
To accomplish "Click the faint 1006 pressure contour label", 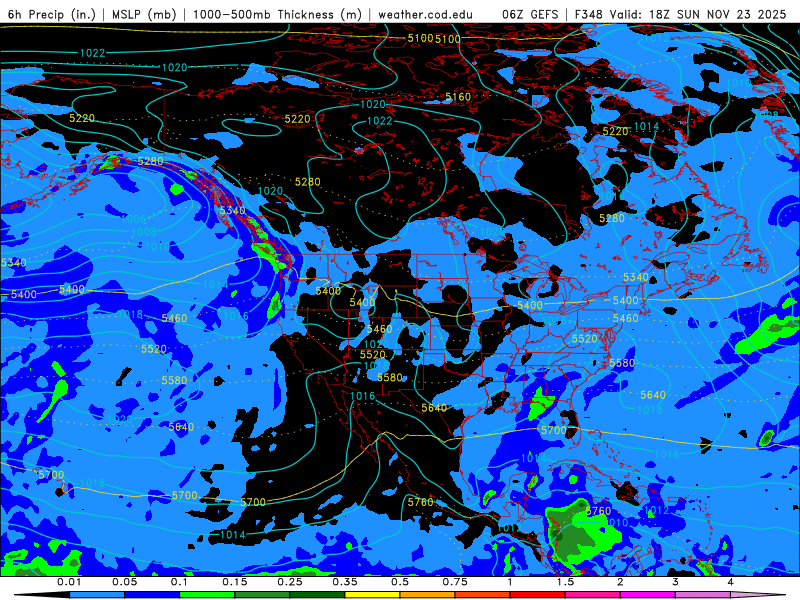I will 134,219.
